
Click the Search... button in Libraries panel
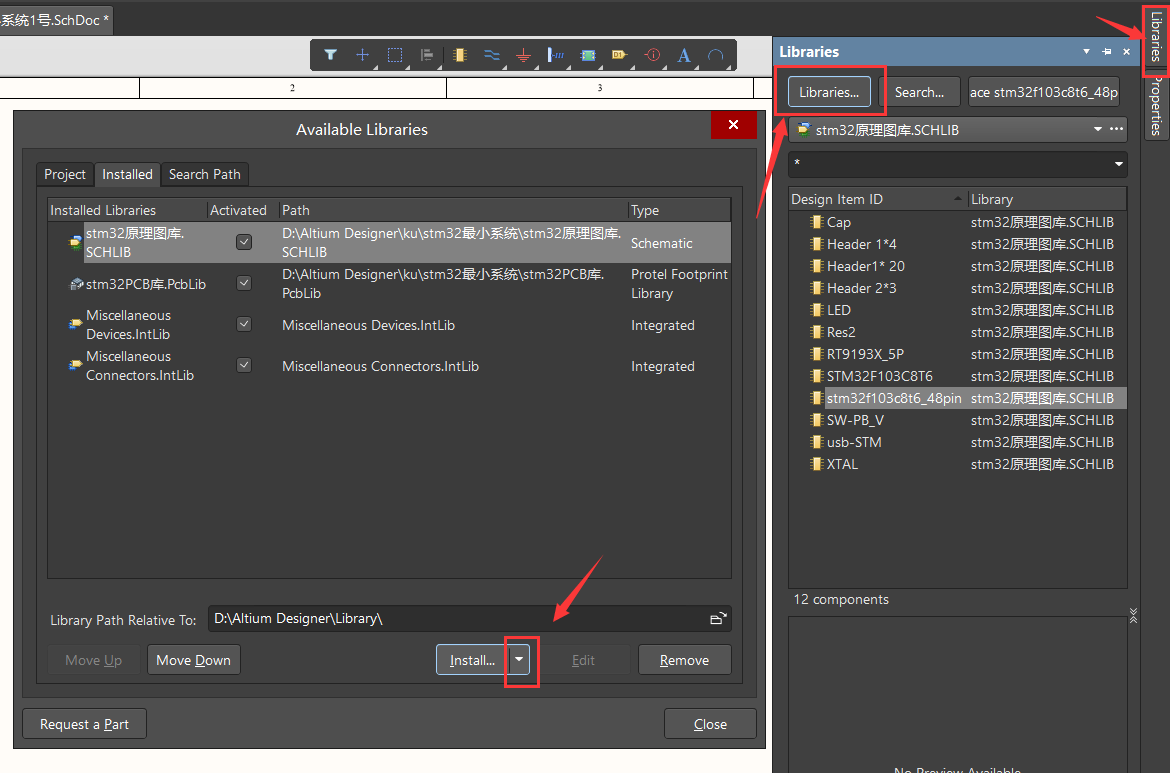pos(919,92)
